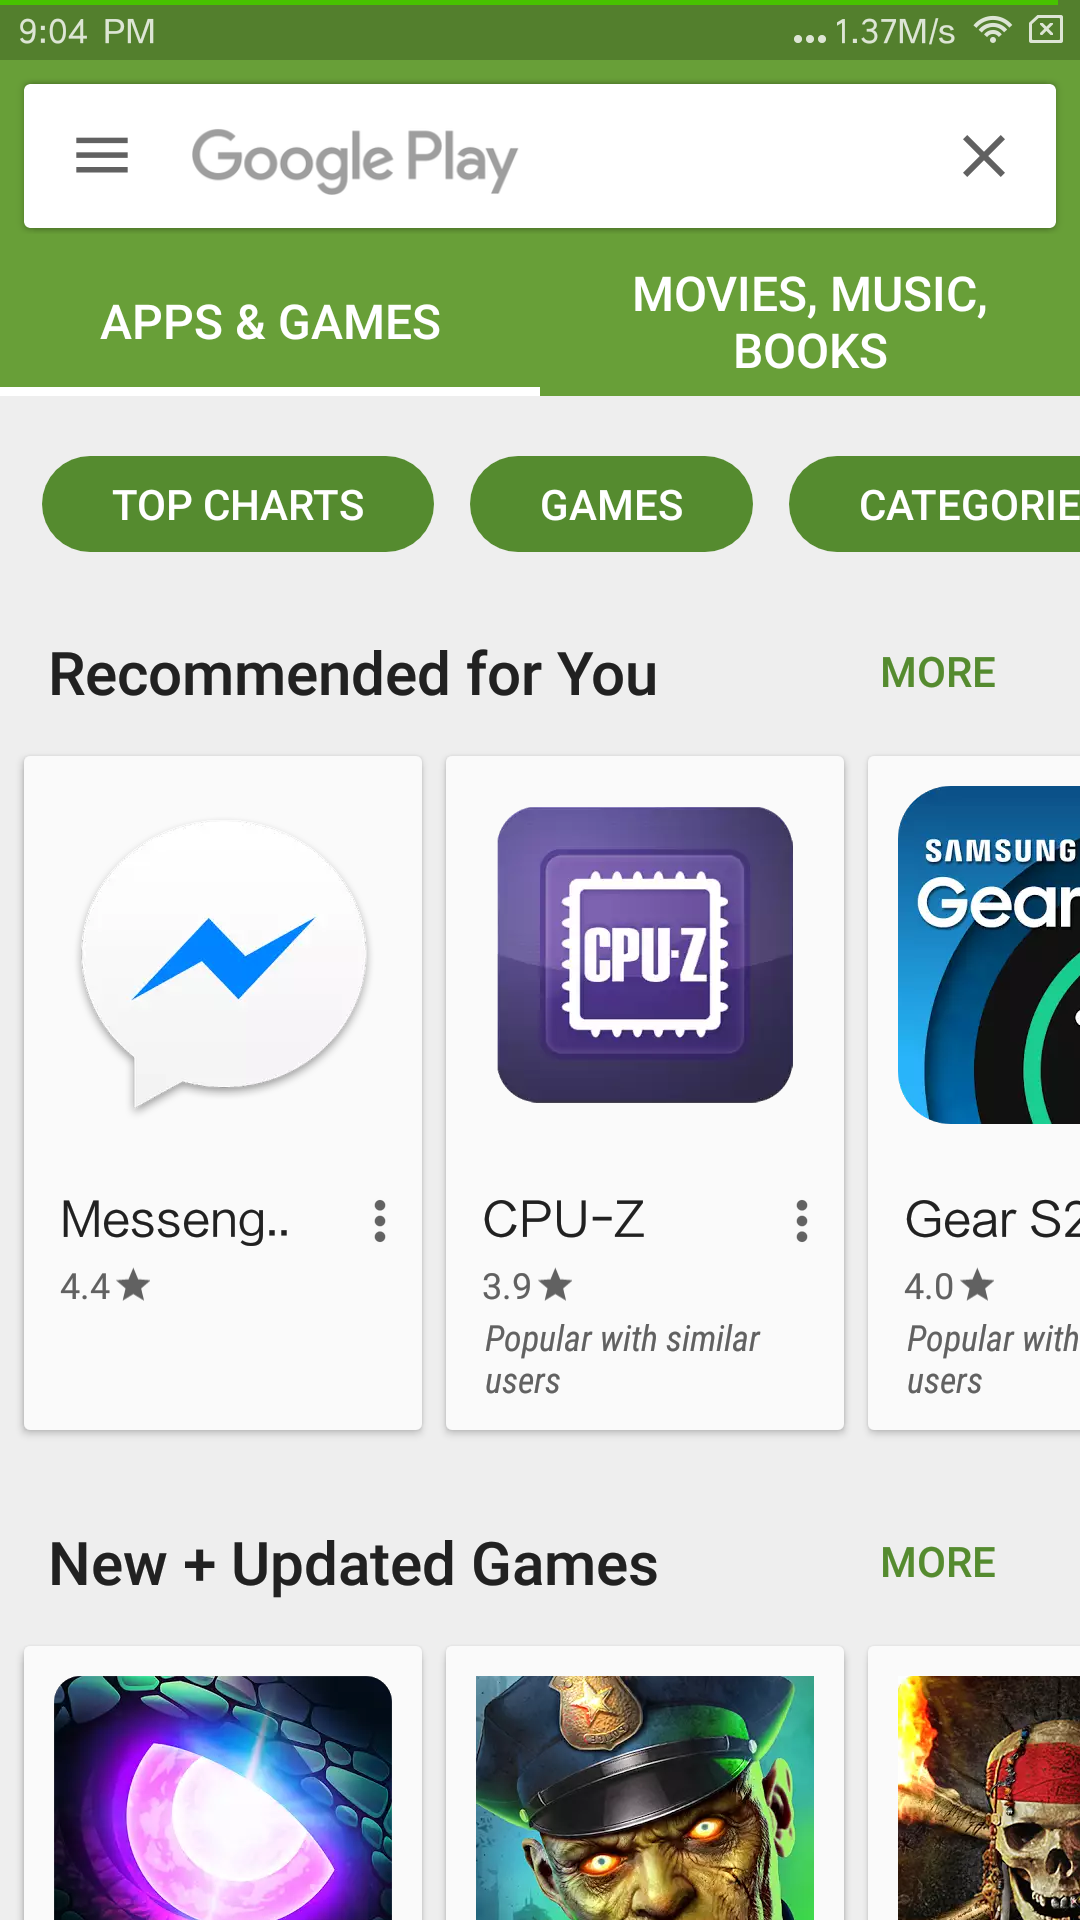Tap the Wi-Fi status bar icon
1080x1920 pixels.
click(991, 30)
